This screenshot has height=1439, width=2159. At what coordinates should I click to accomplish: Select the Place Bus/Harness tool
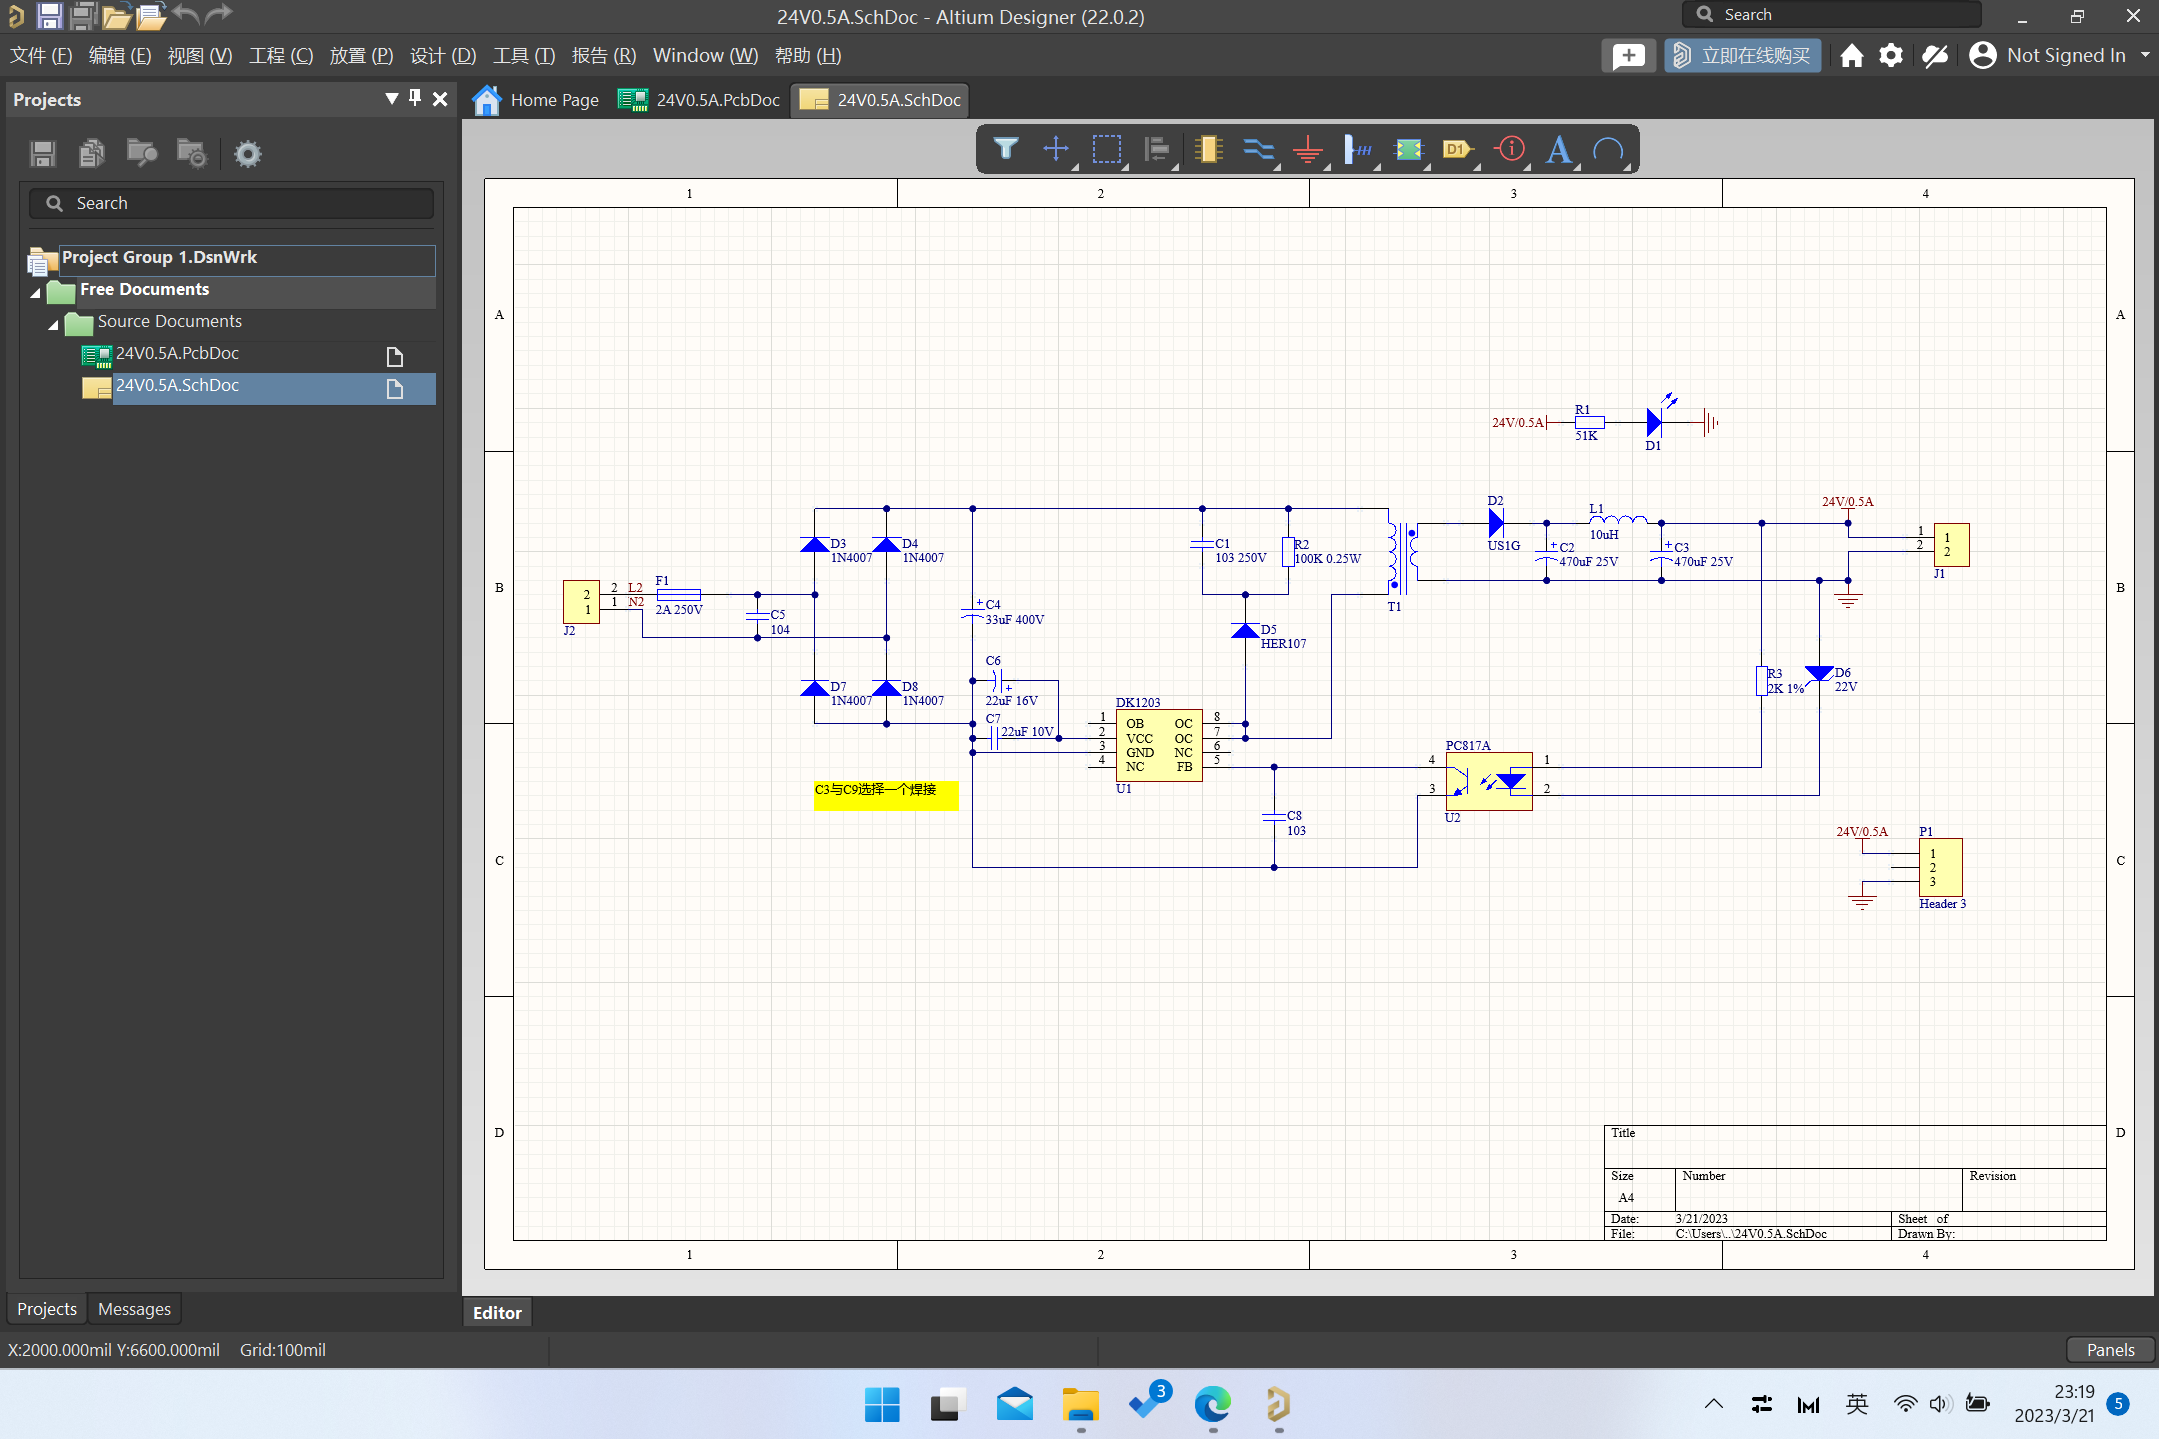click(x=1358, y=150)
